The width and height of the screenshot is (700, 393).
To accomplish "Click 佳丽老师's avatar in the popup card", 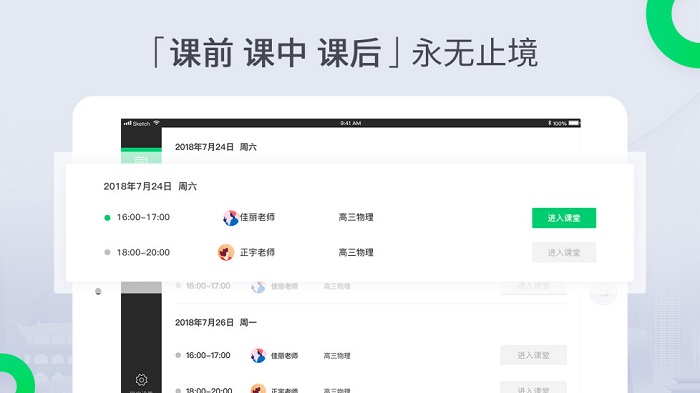I will [230, 217].
